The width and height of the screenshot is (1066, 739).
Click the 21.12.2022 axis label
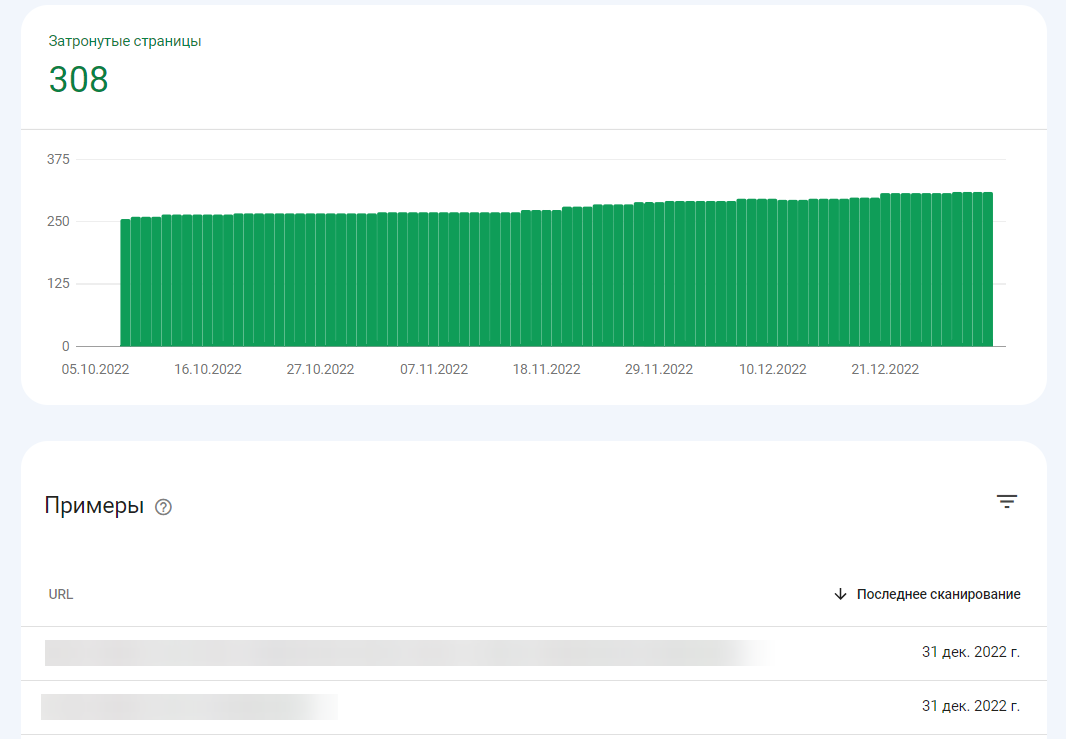(885, 369)
